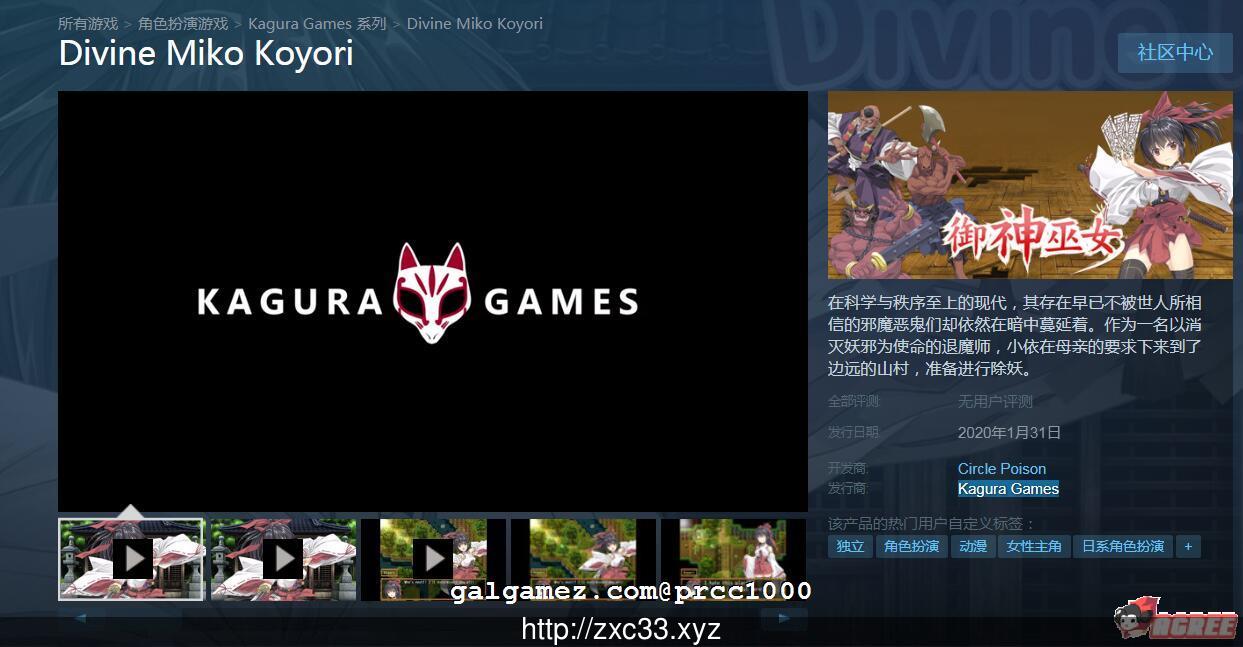Open developer Circle Poison page
The height and width of the screenshot is (647, 1243).
click(1002, 468)
